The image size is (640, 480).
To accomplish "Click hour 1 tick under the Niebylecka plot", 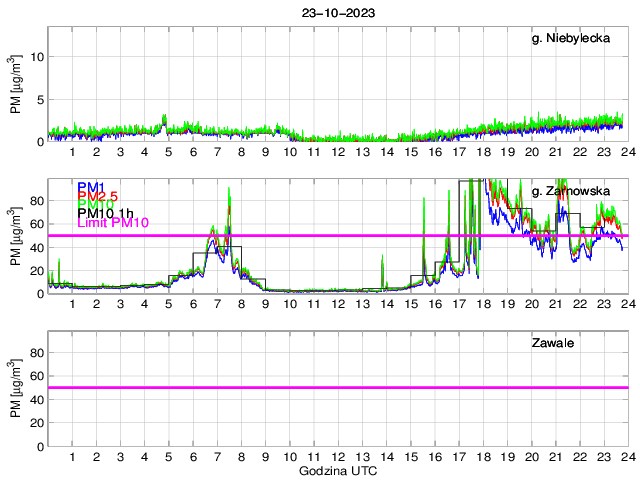I will point(72,152).
